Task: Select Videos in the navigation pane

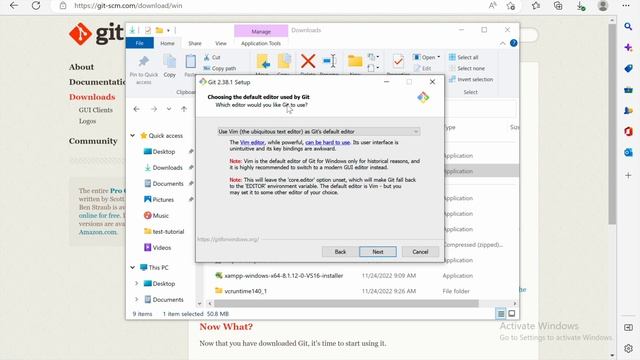Action: 162,247
